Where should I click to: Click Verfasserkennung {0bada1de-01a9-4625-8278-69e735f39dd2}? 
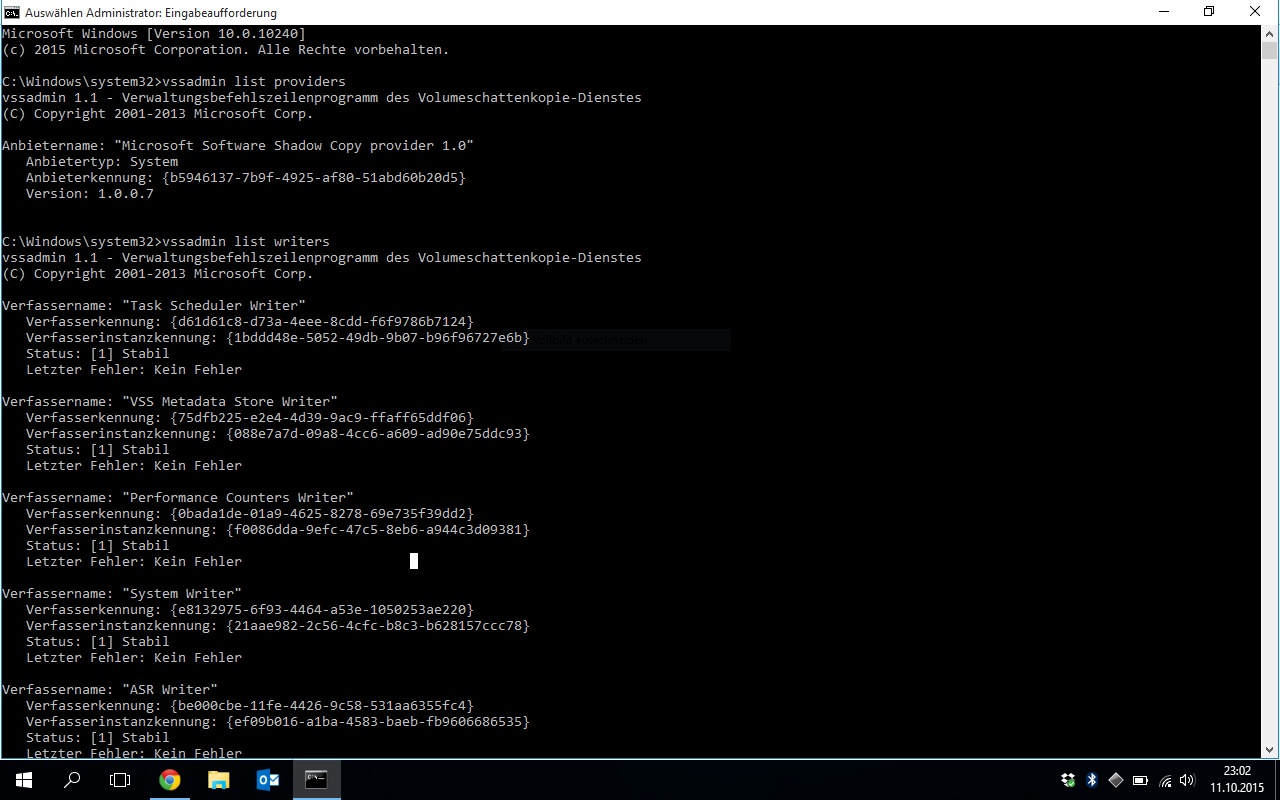point(250,513)
